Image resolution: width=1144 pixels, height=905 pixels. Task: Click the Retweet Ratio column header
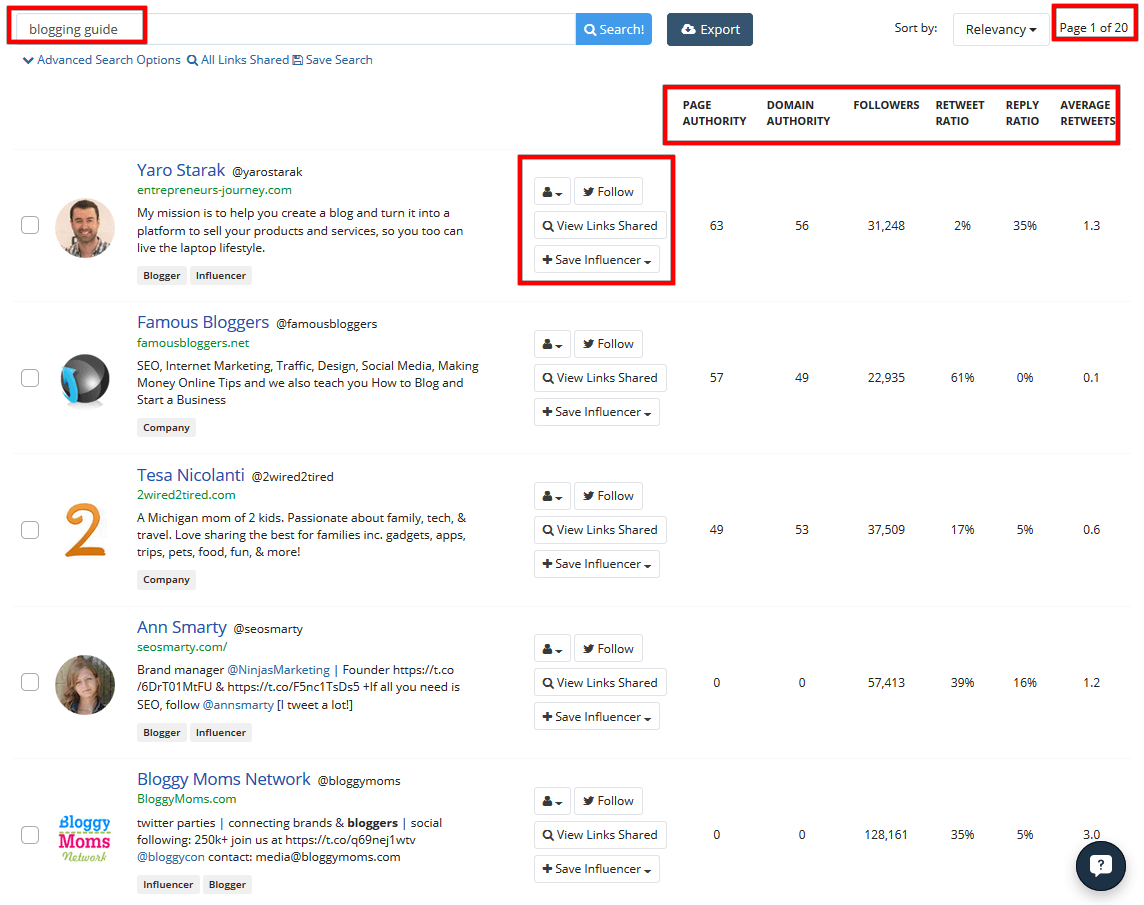coord(960,113)
